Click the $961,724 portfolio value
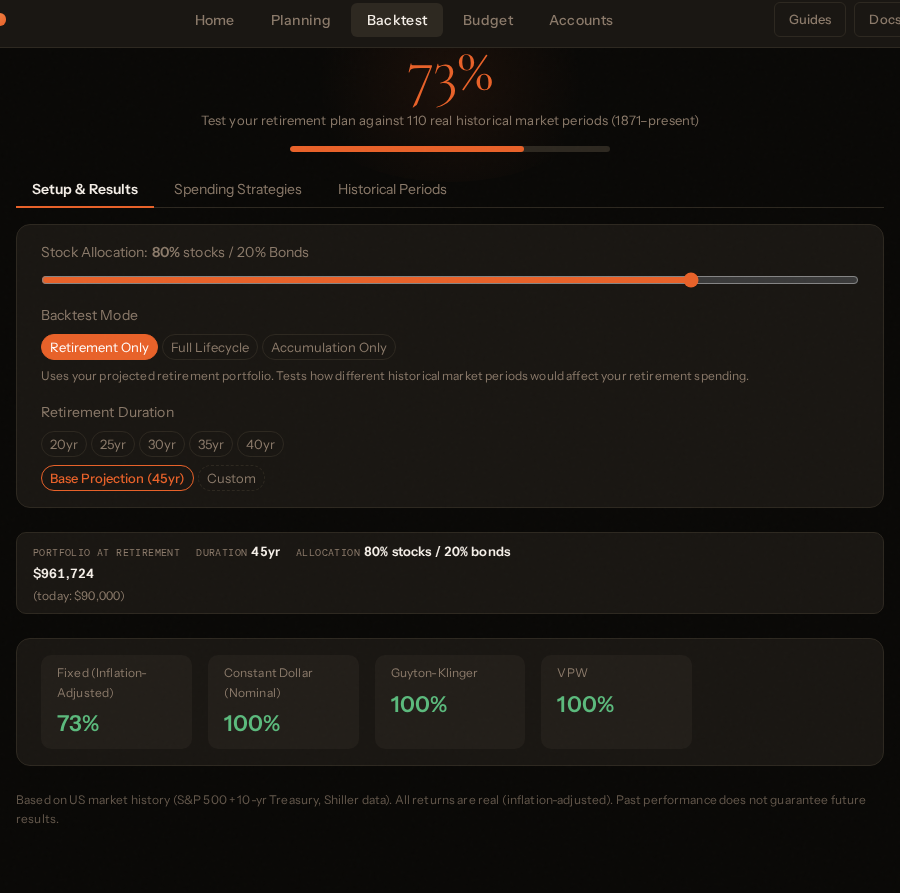 63,573
